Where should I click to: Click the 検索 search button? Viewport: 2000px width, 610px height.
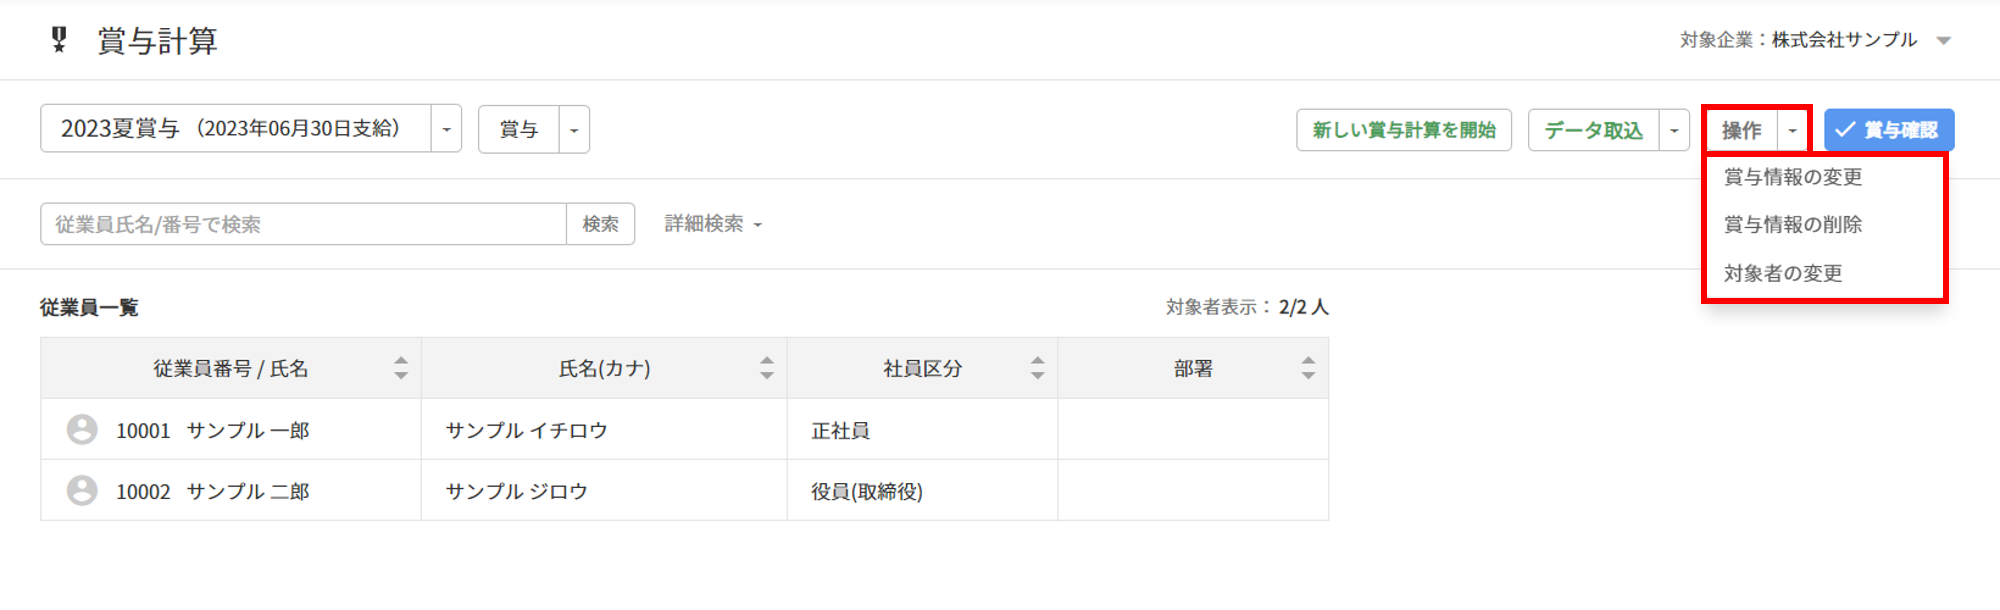click(601, 224)
